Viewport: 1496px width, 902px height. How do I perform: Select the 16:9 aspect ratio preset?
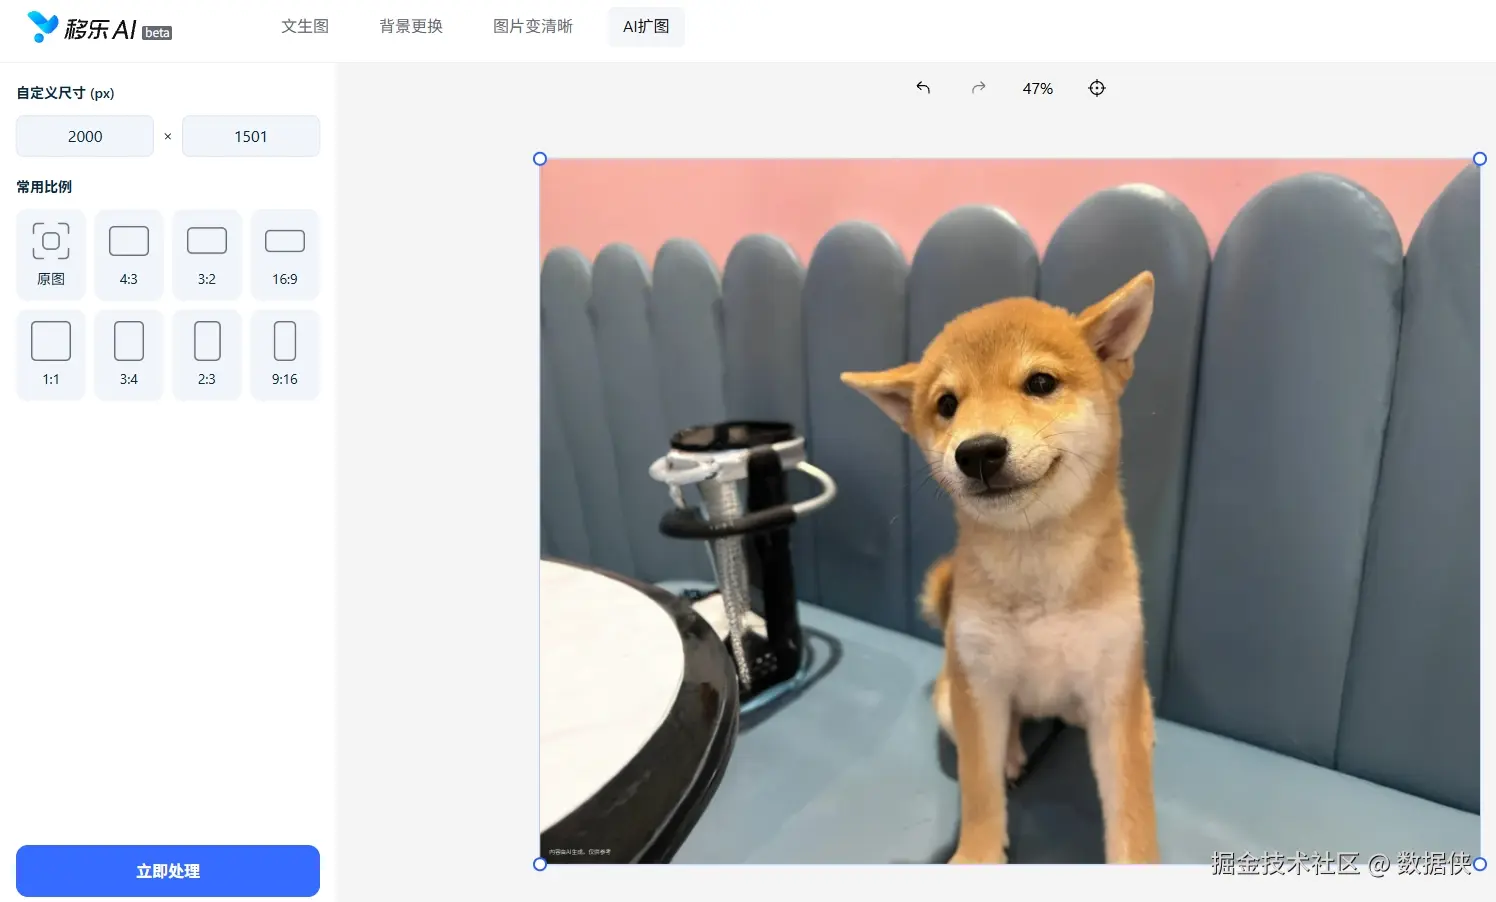coord(285,254)
